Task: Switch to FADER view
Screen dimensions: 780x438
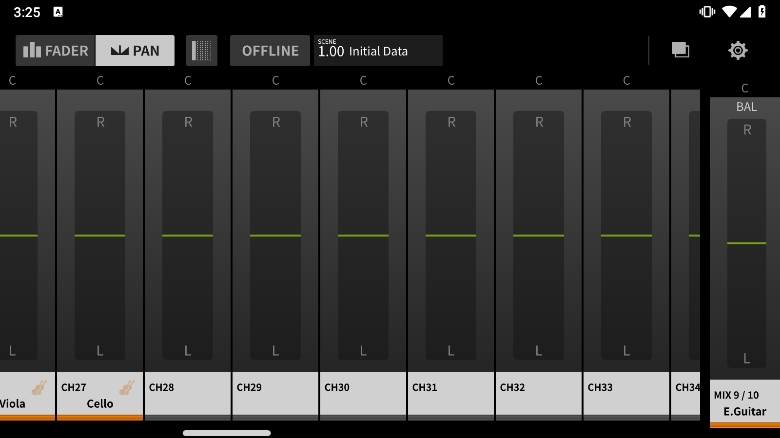Action: [x=56, y=50]
